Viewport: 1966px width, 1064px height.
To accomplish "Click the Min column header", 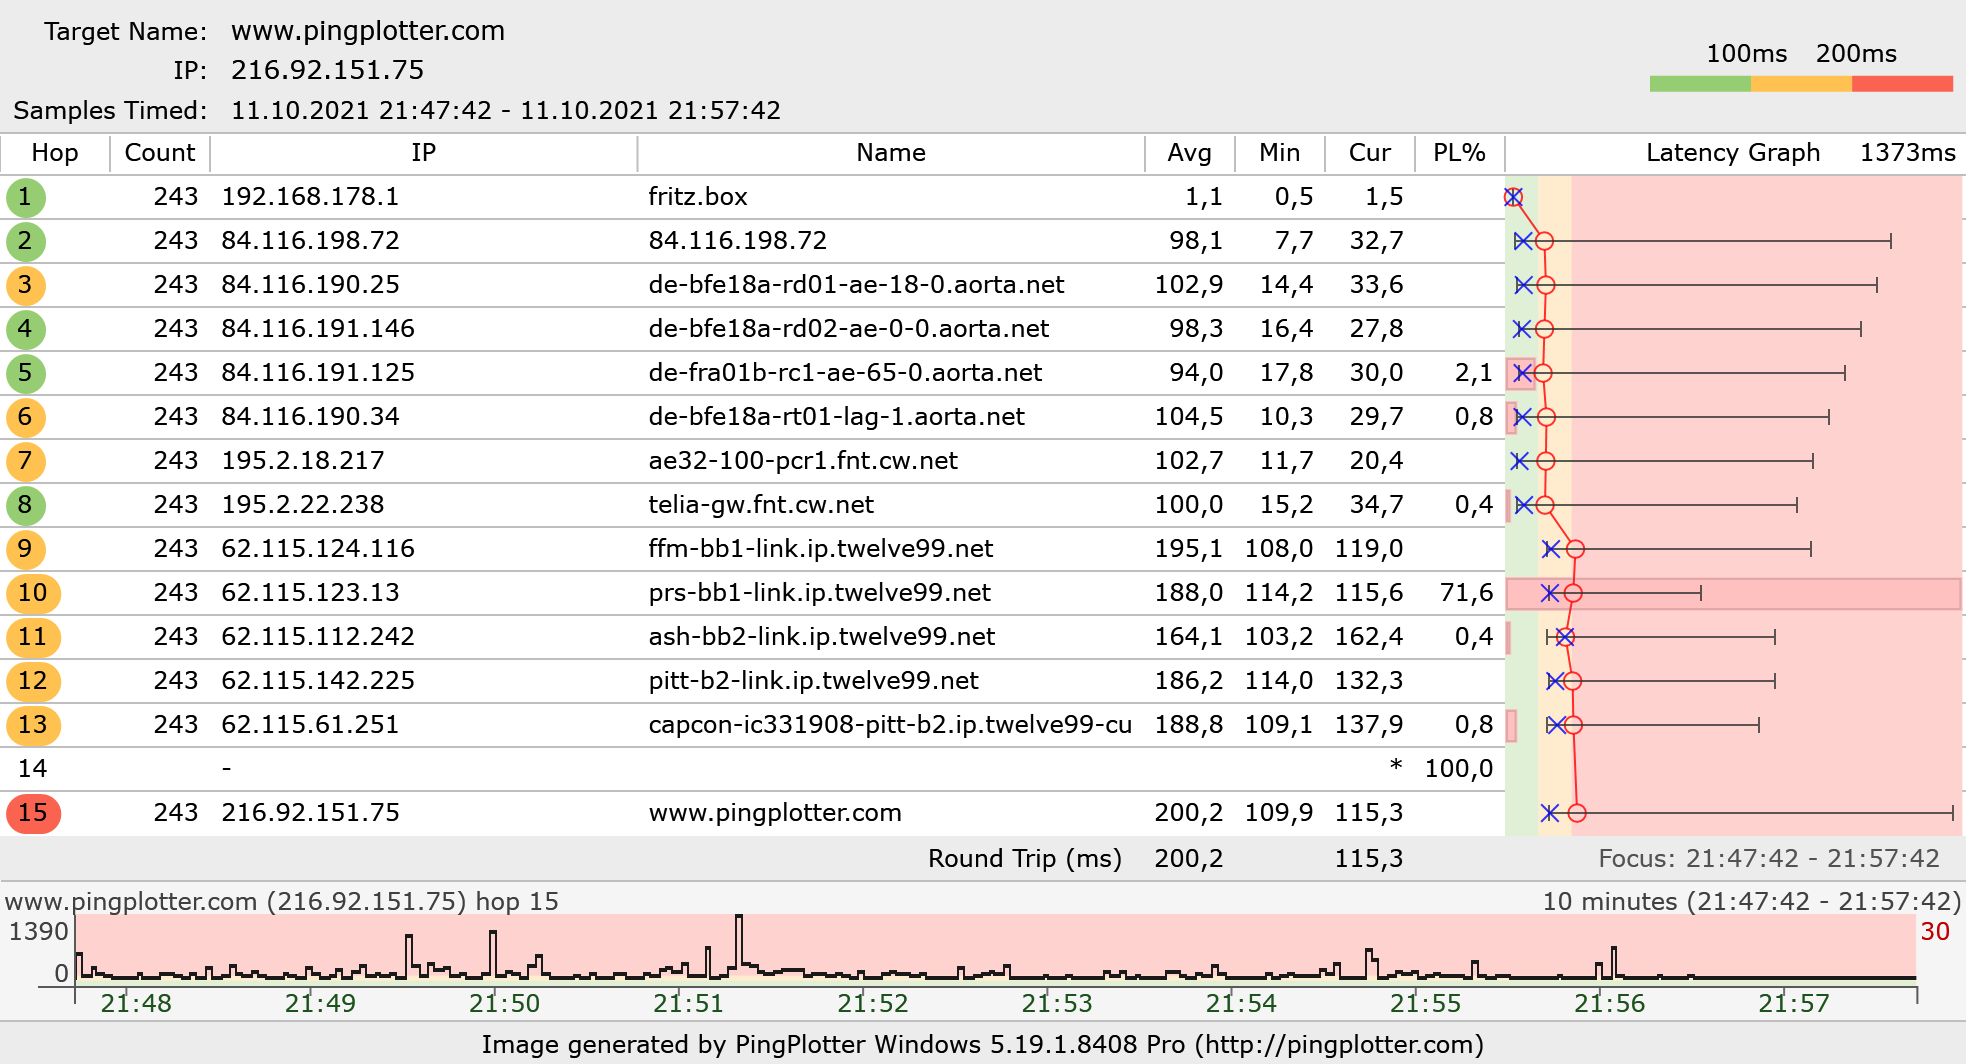I will [1280, 153].
